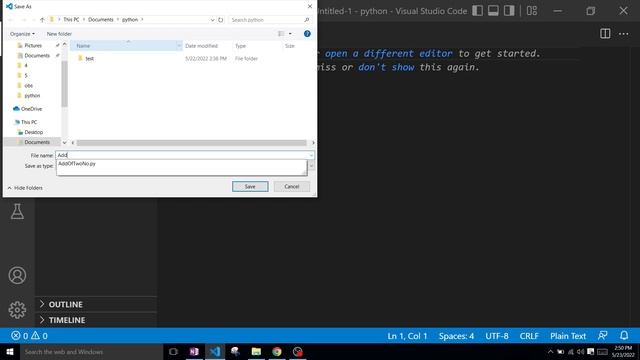Screen dimensions: 640x360
Task: Click the feedback icon in status bar
Action: click(602, 336)
